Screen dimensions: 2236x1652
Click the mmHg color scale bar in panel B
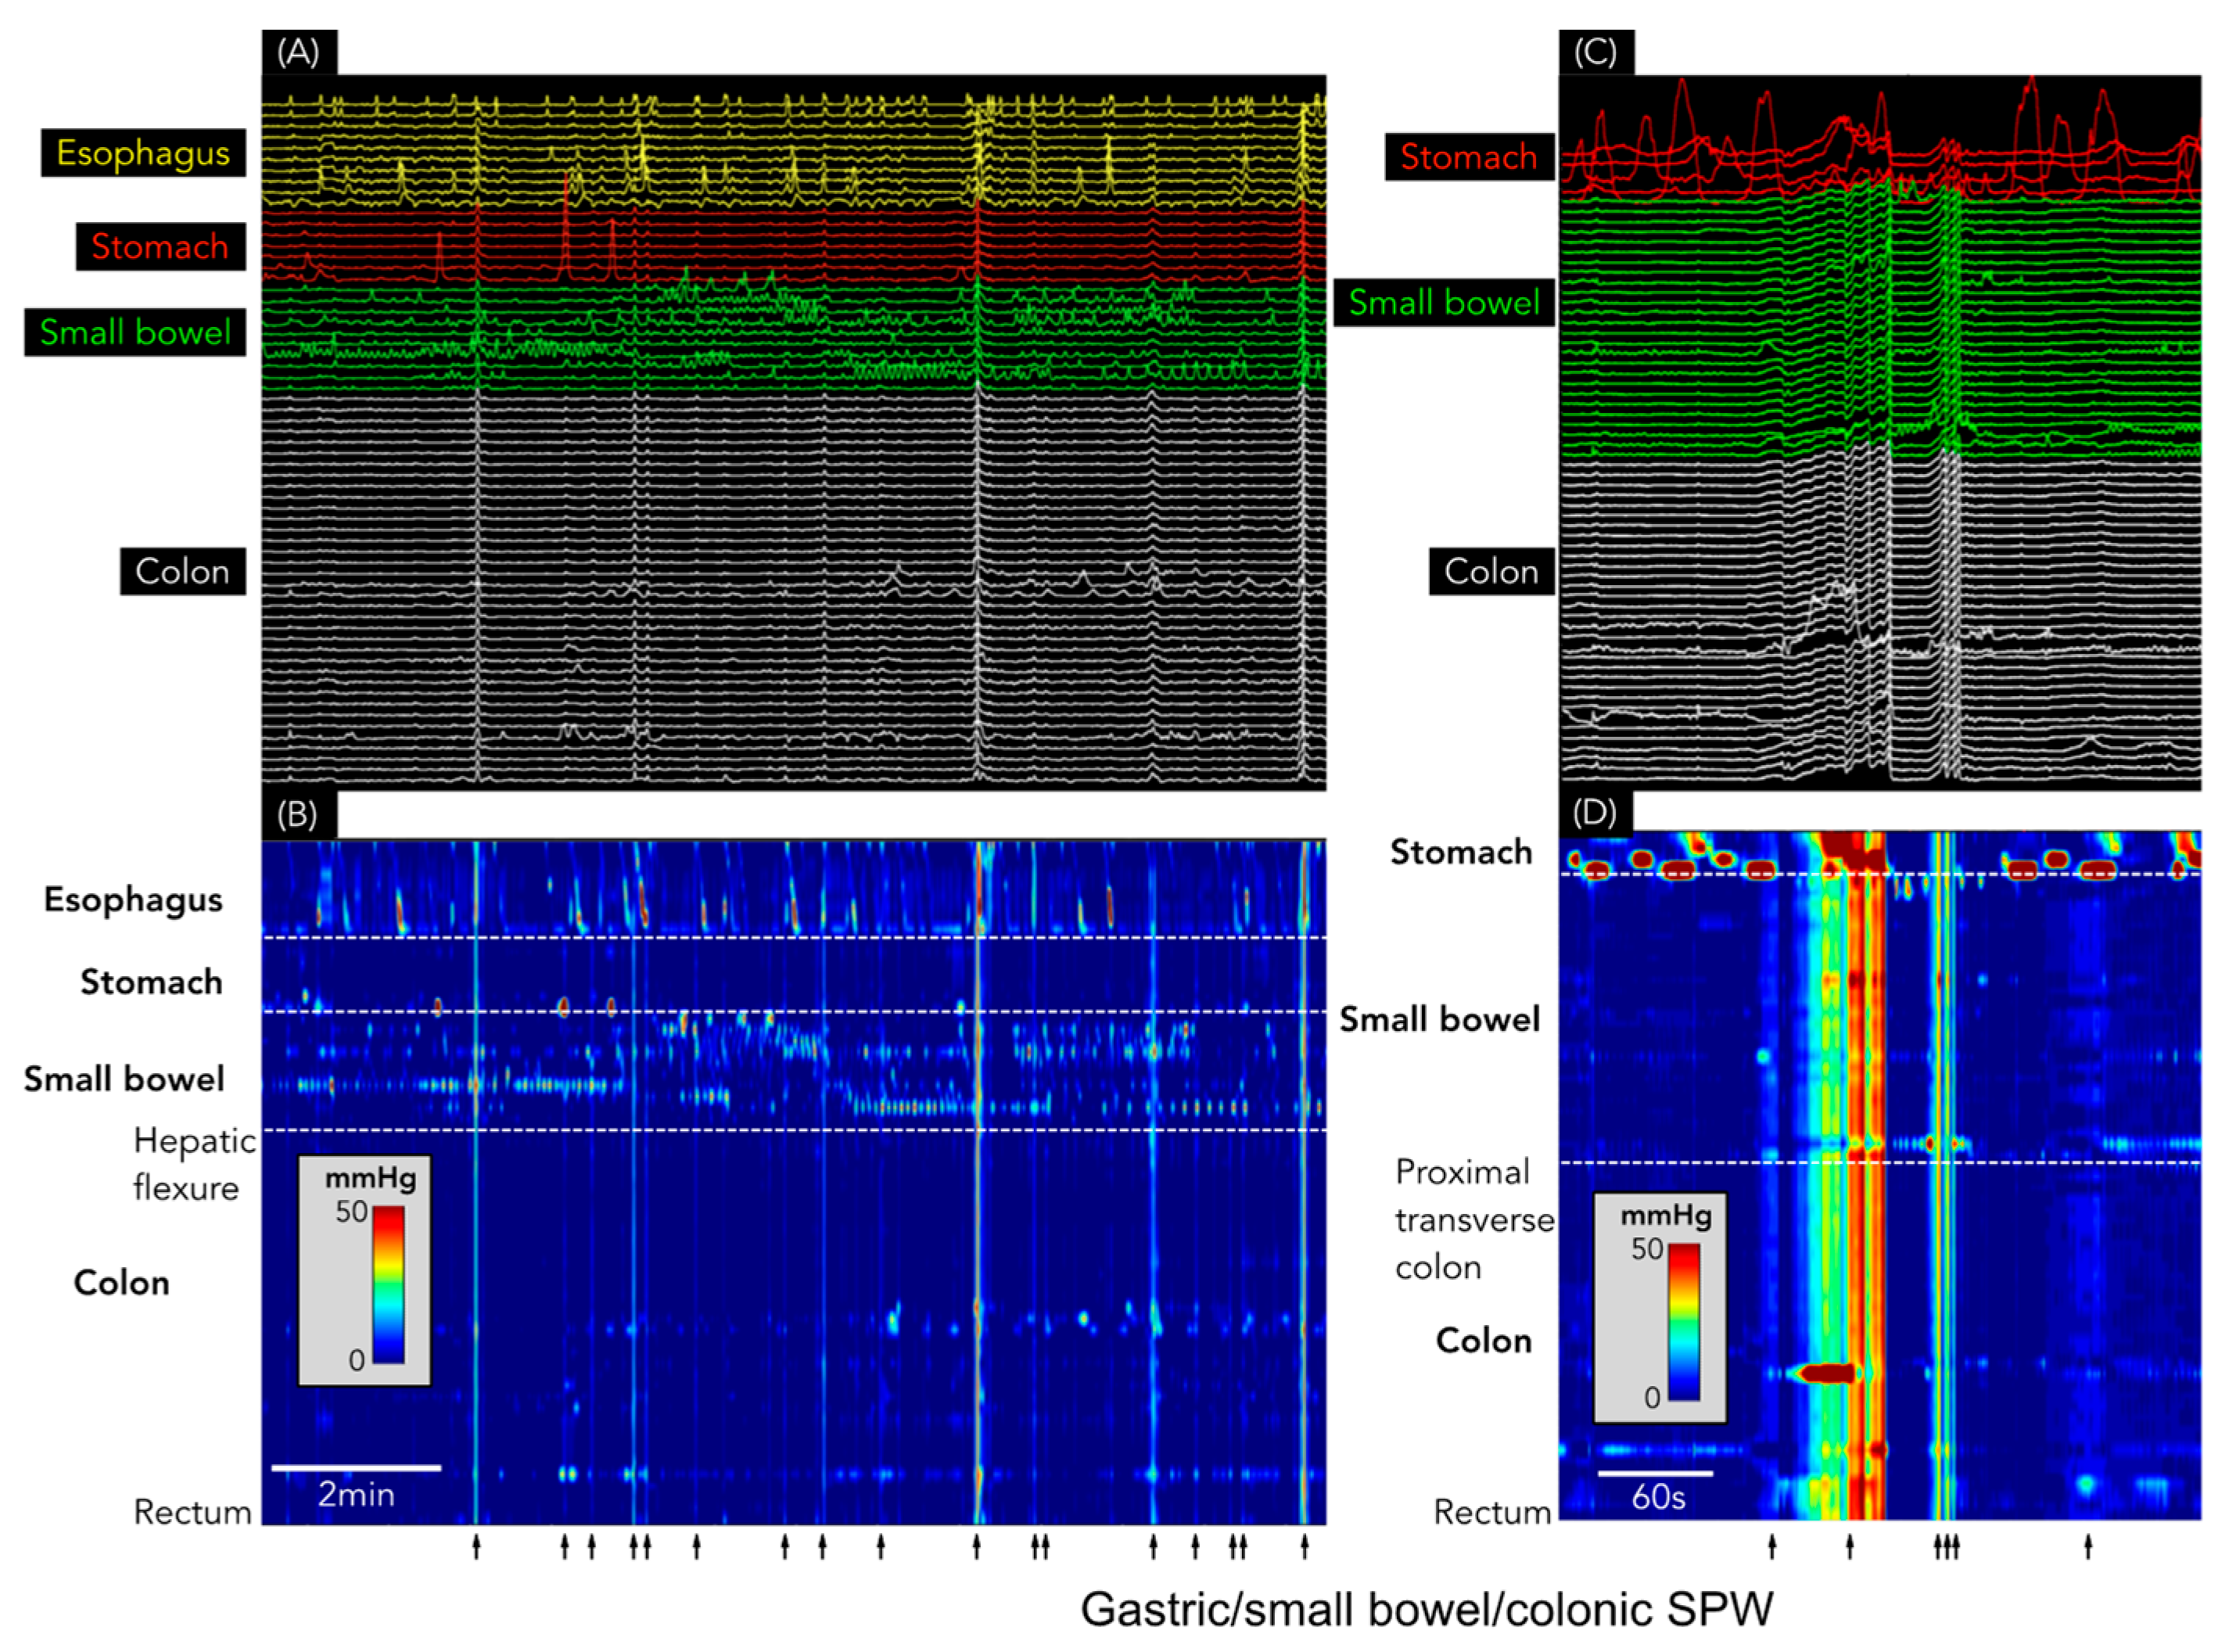point(389,1284)
